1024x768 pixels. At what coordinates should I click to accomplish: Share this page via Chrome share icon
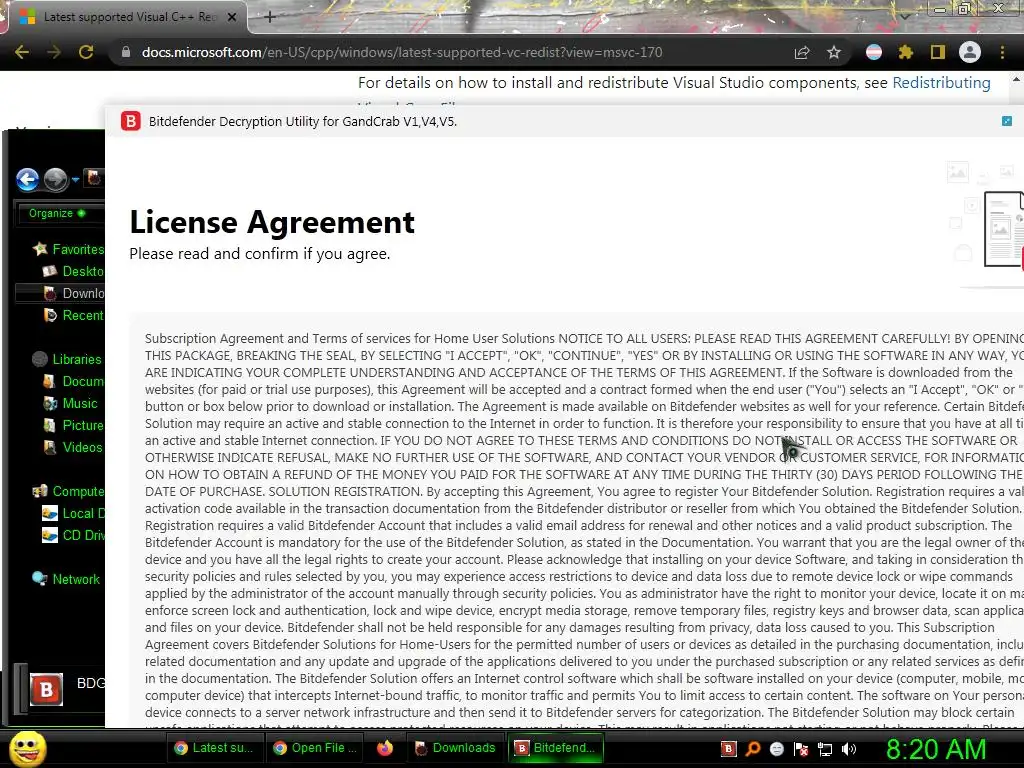802,52
